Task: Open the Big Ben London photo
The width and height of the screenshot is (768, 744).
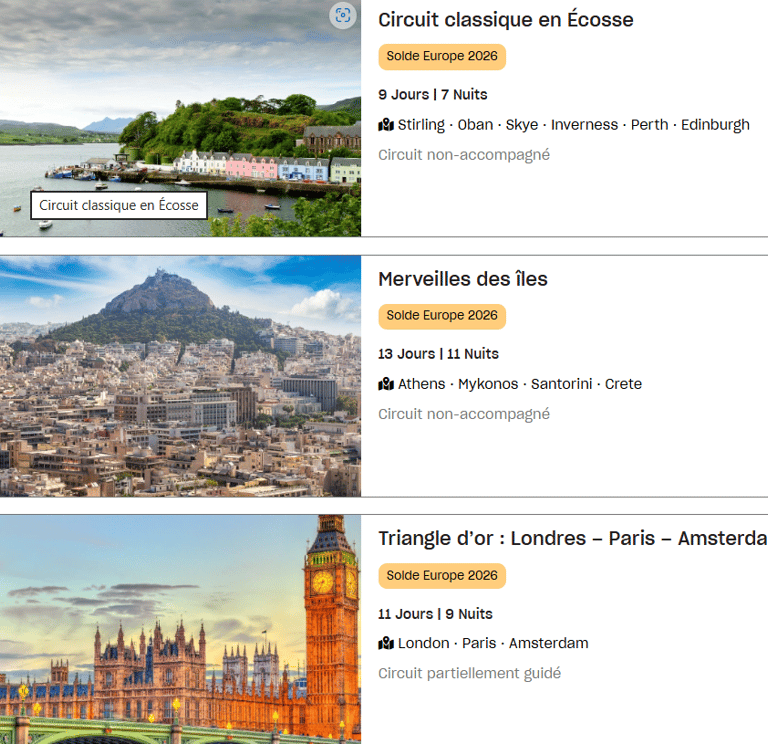Action: pyautogui.click(x=180, y=629)
